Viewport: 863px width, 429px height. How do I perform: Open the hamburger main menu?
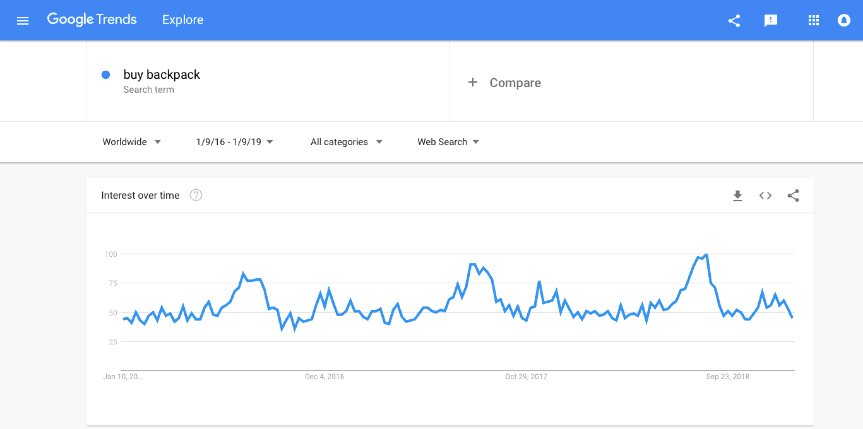(x=23, y=21)
